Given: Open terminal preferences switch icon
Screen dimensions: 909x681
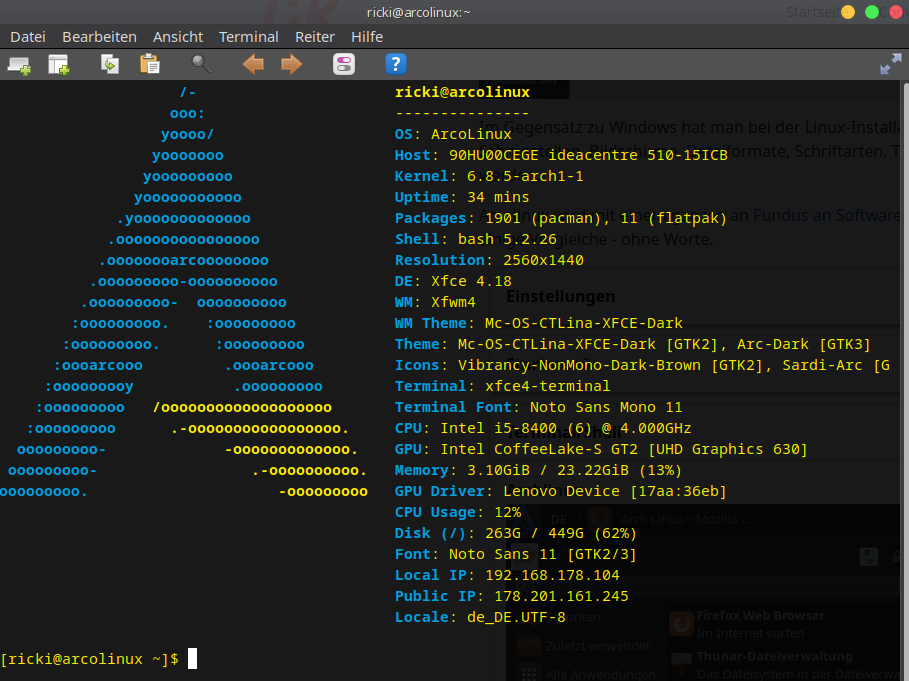Looking at the screenshot, I should click(x=344, y=65).
